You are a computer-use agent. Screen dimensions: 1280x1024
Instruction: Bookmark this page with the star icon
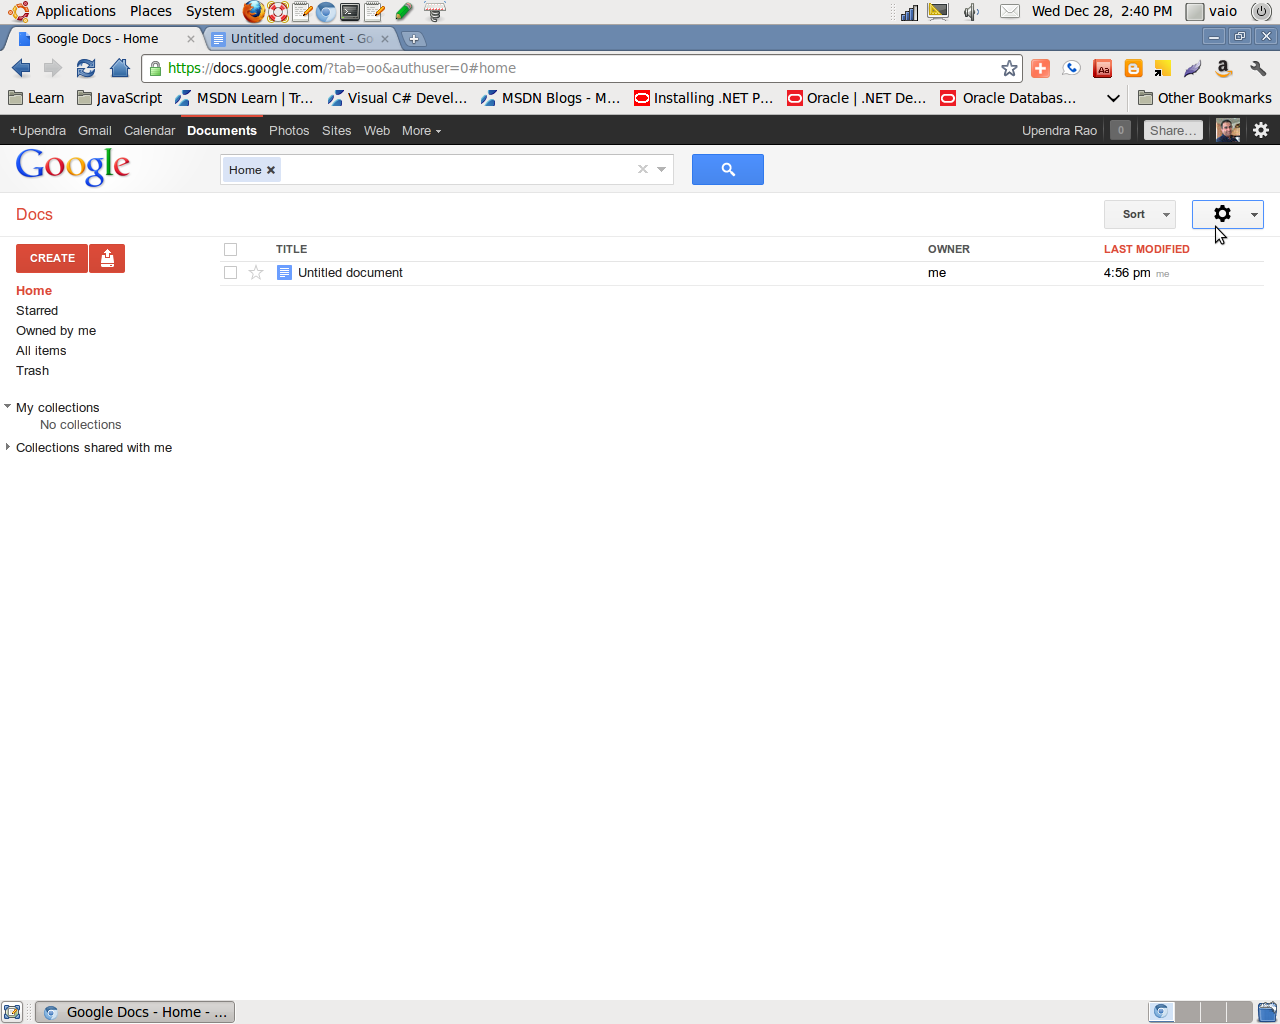1009,68
